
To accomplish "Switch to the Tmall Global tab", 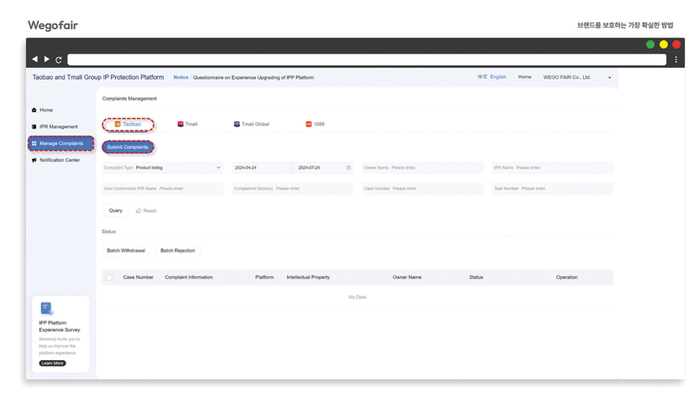I will [x=252, y=124].
